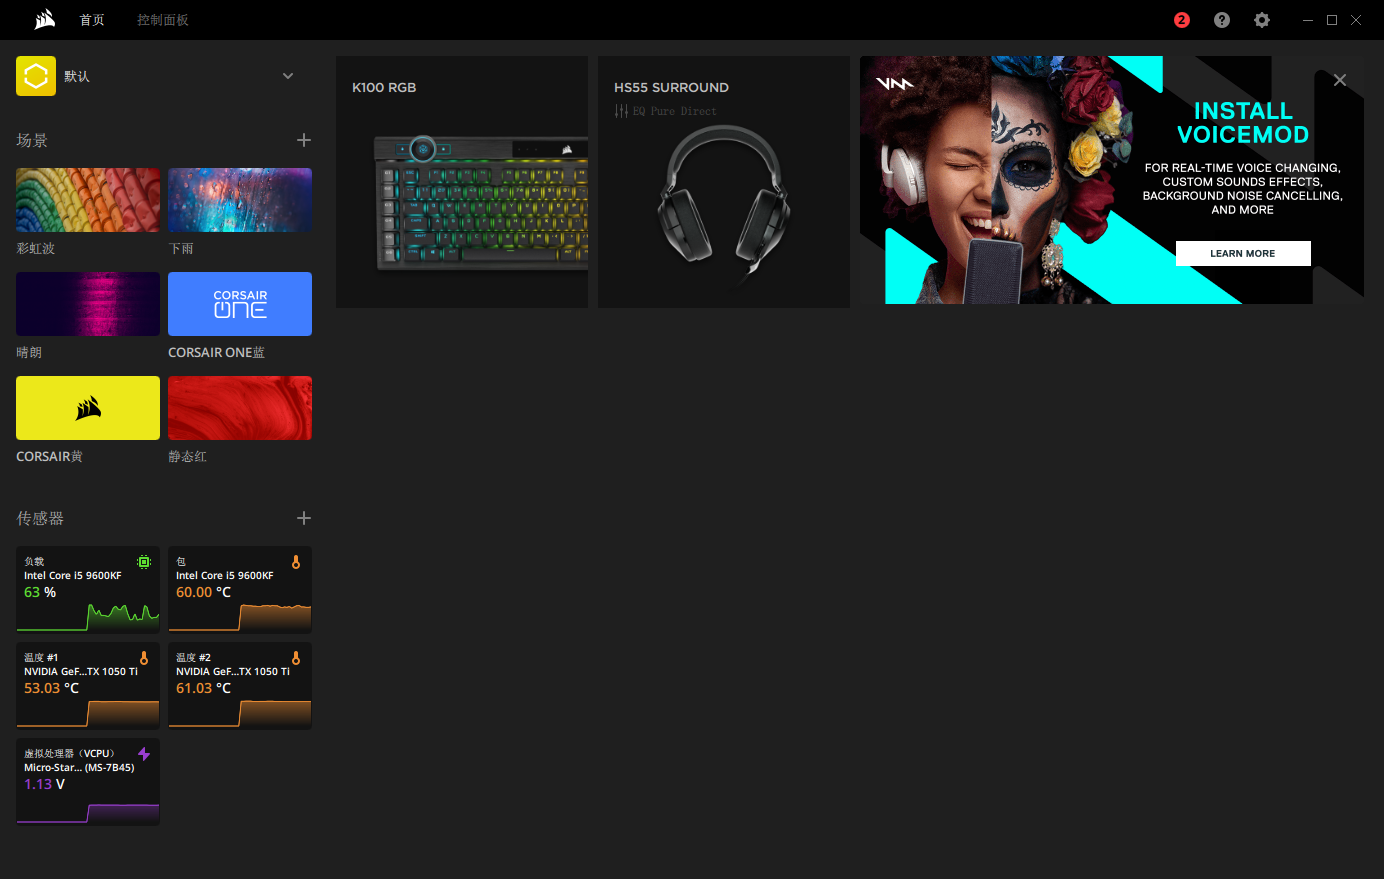Click the INSTALL VOICEMOD headline
This screenshot has width=1384, height=879.
pyautogui.click(x=1243, y=123)
